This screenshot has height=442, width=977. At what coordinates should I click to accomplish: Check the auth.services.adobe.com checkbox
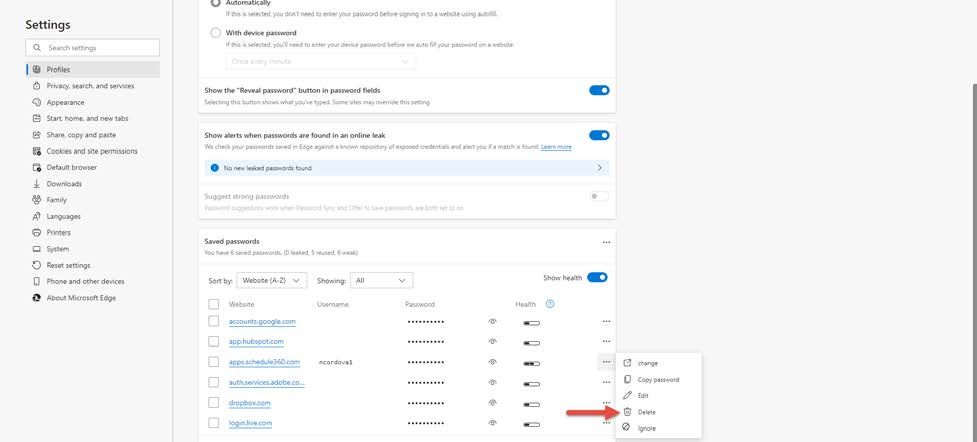tap(214, 382)
